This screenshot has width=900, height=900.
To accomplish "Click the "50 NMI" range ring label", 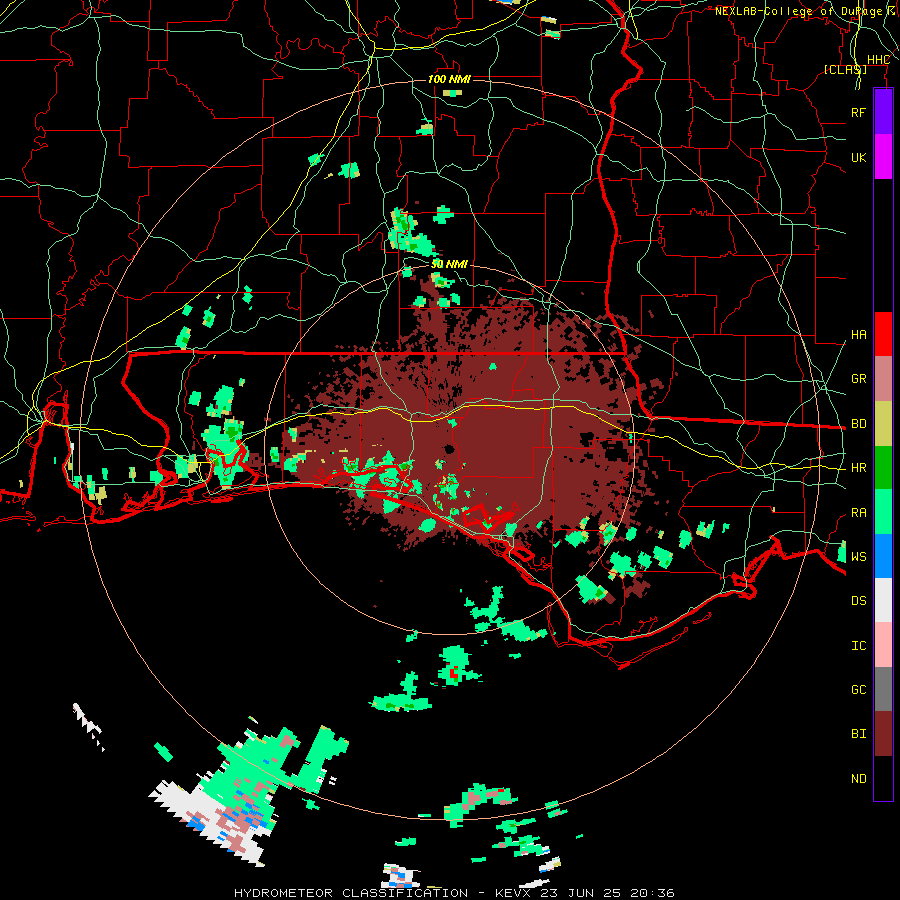I will (x=449, y=264).
